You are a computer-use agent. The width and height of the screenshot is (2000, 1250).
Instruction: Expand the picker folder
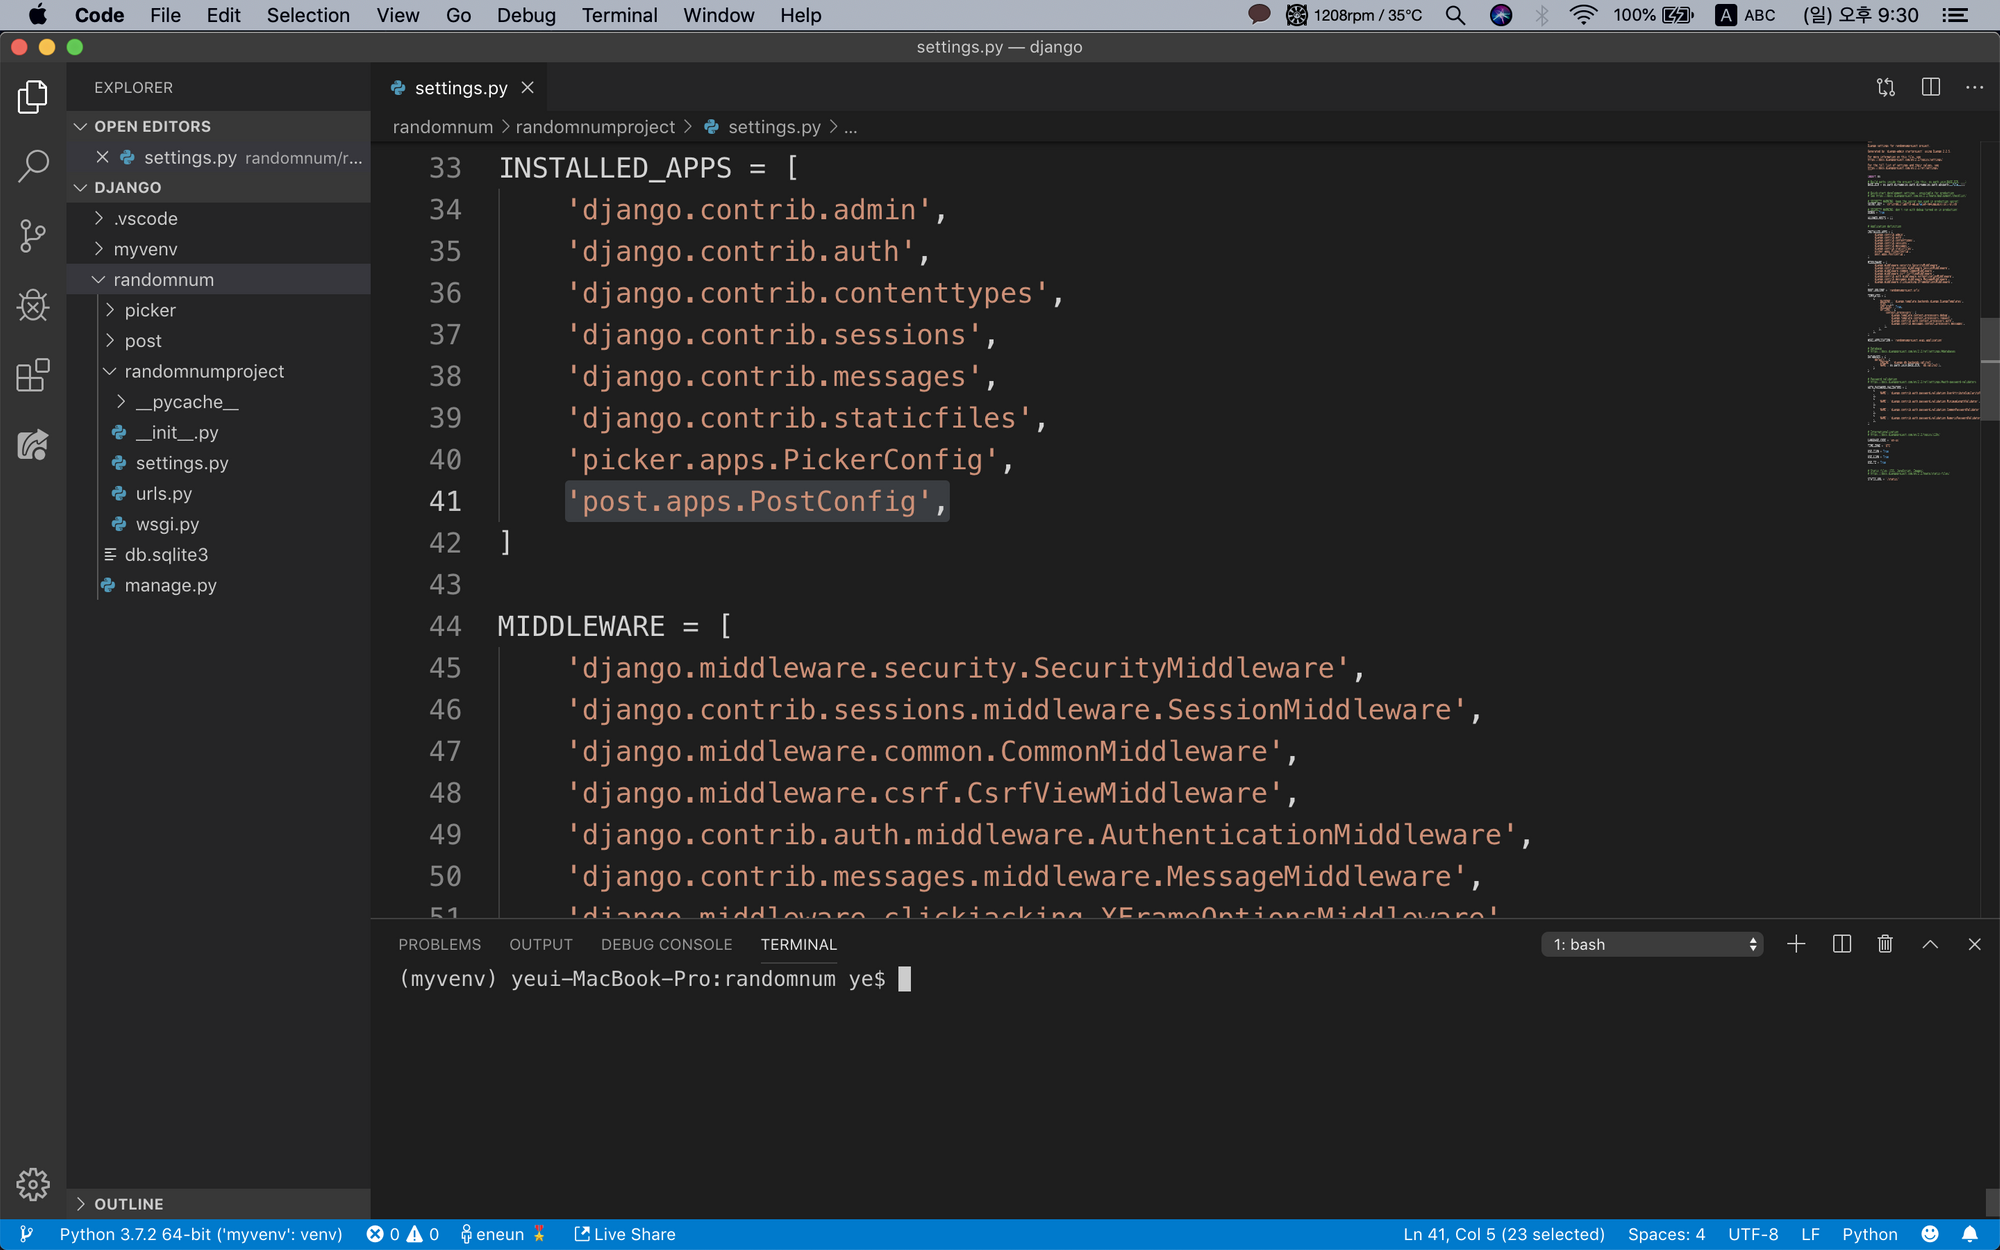pos(150,310)
